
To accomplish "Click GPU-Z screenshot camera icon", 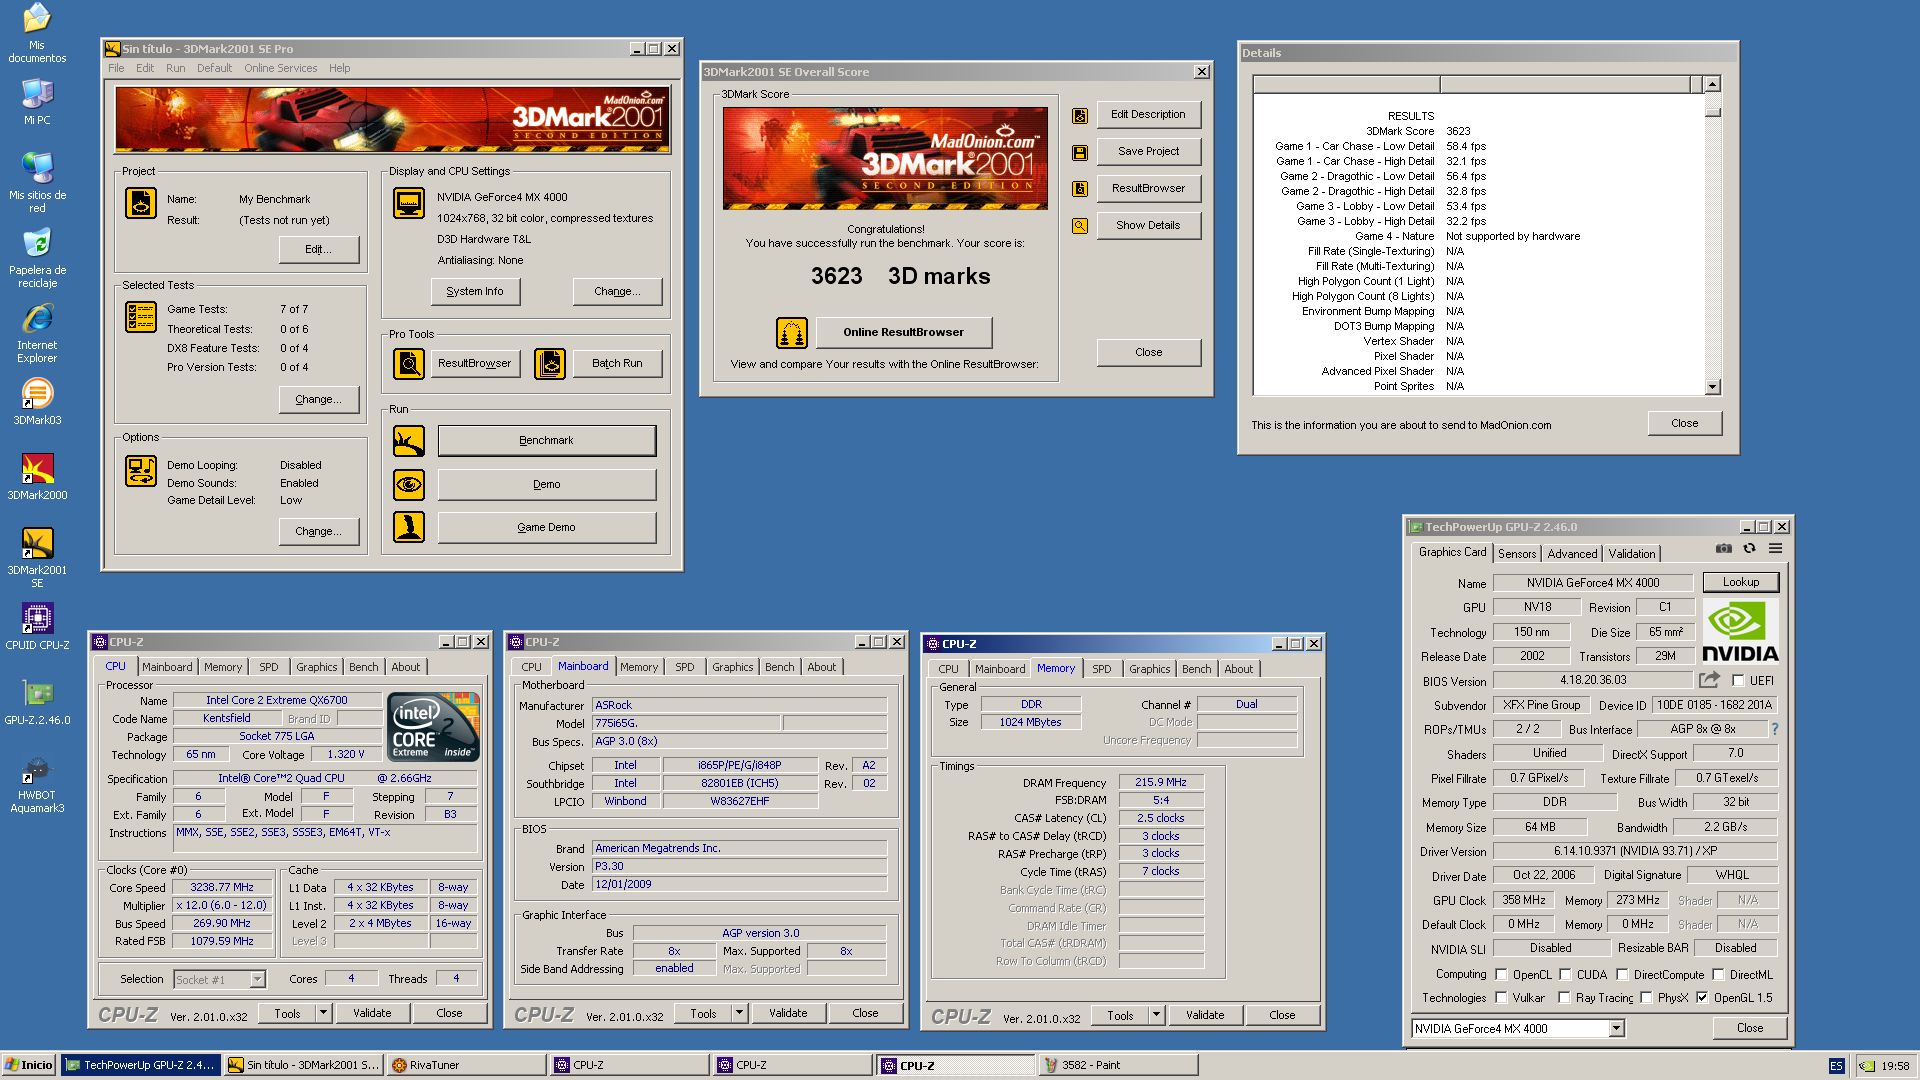I will point(1724,549).
